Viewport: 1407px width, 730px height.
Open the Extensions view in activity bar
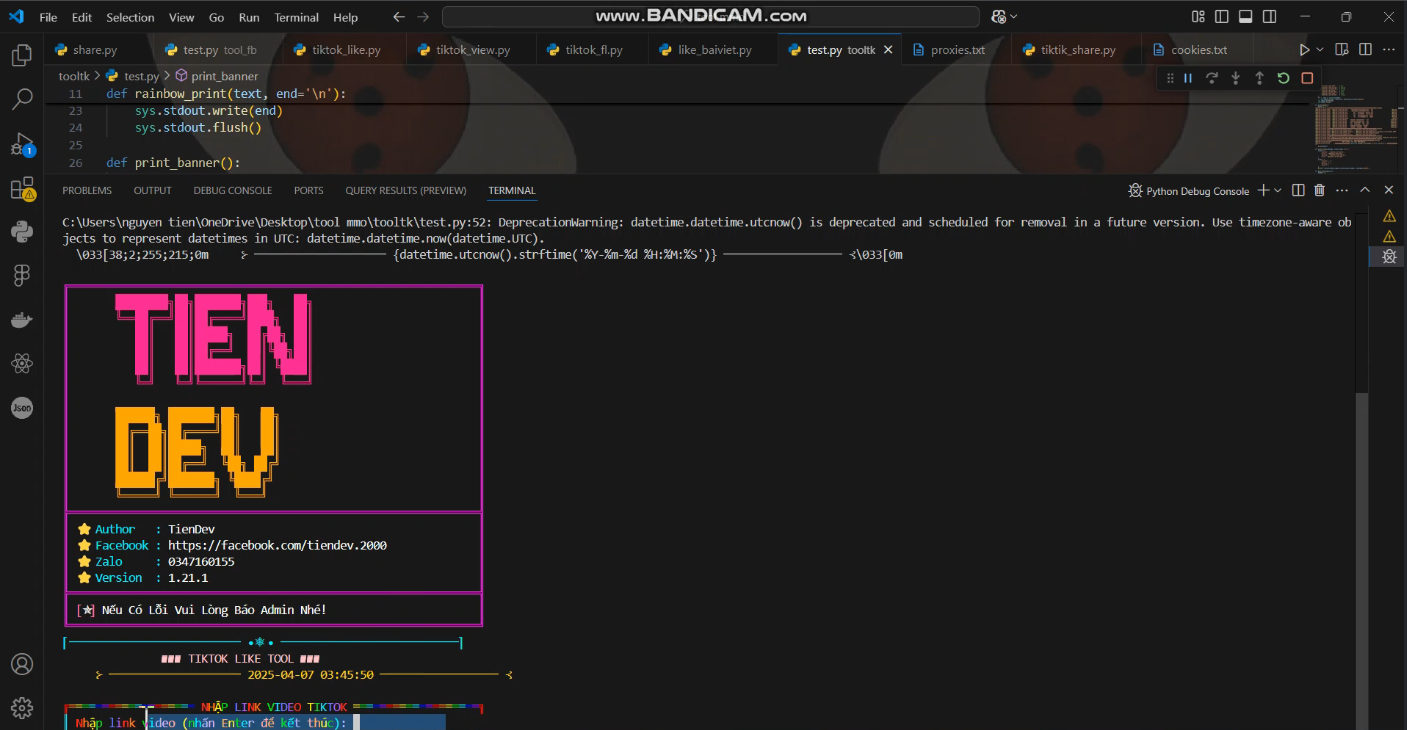21,189
